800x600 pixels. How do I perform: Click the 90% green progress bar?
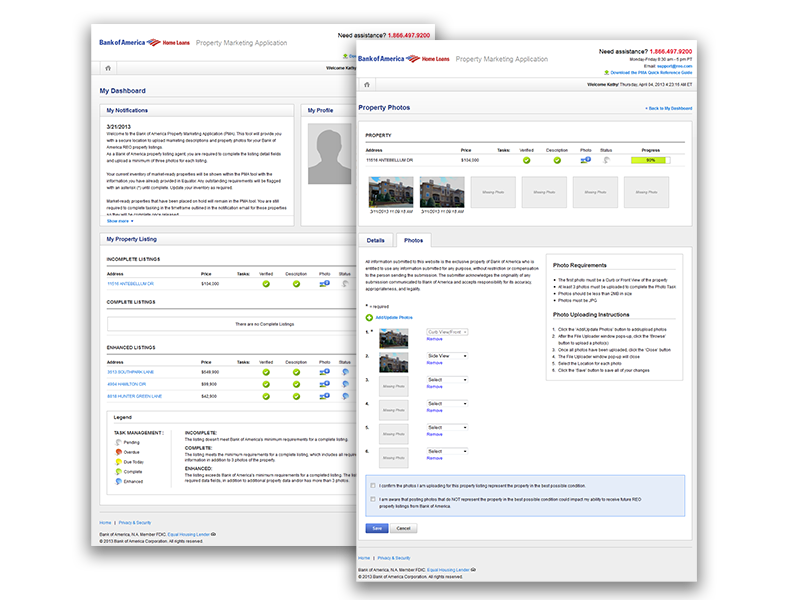coord(650,160)
